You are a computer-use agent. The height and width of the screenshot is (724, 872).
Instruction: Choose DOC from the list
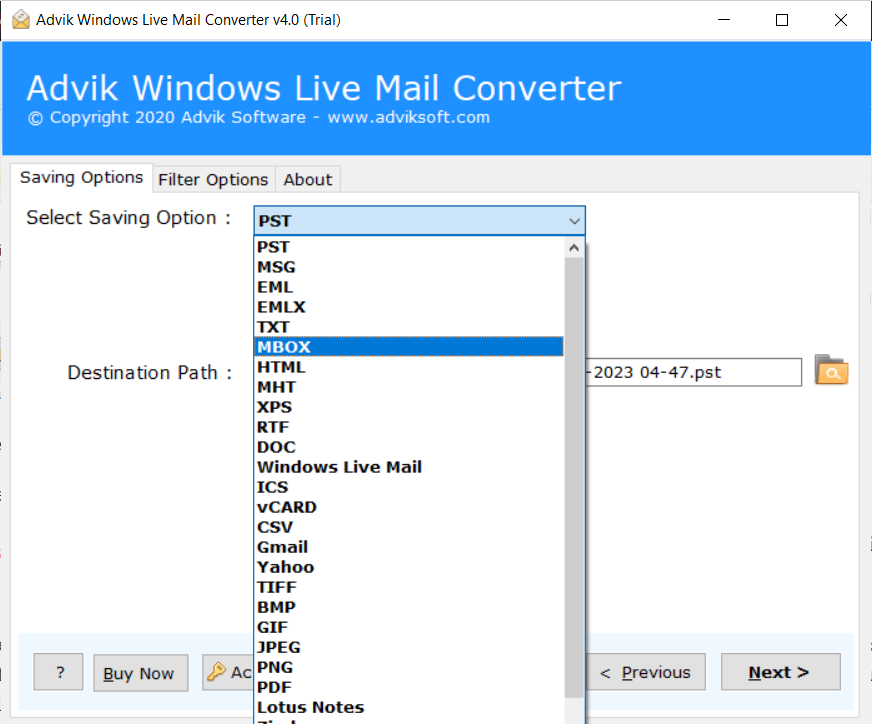pos(409,447)
